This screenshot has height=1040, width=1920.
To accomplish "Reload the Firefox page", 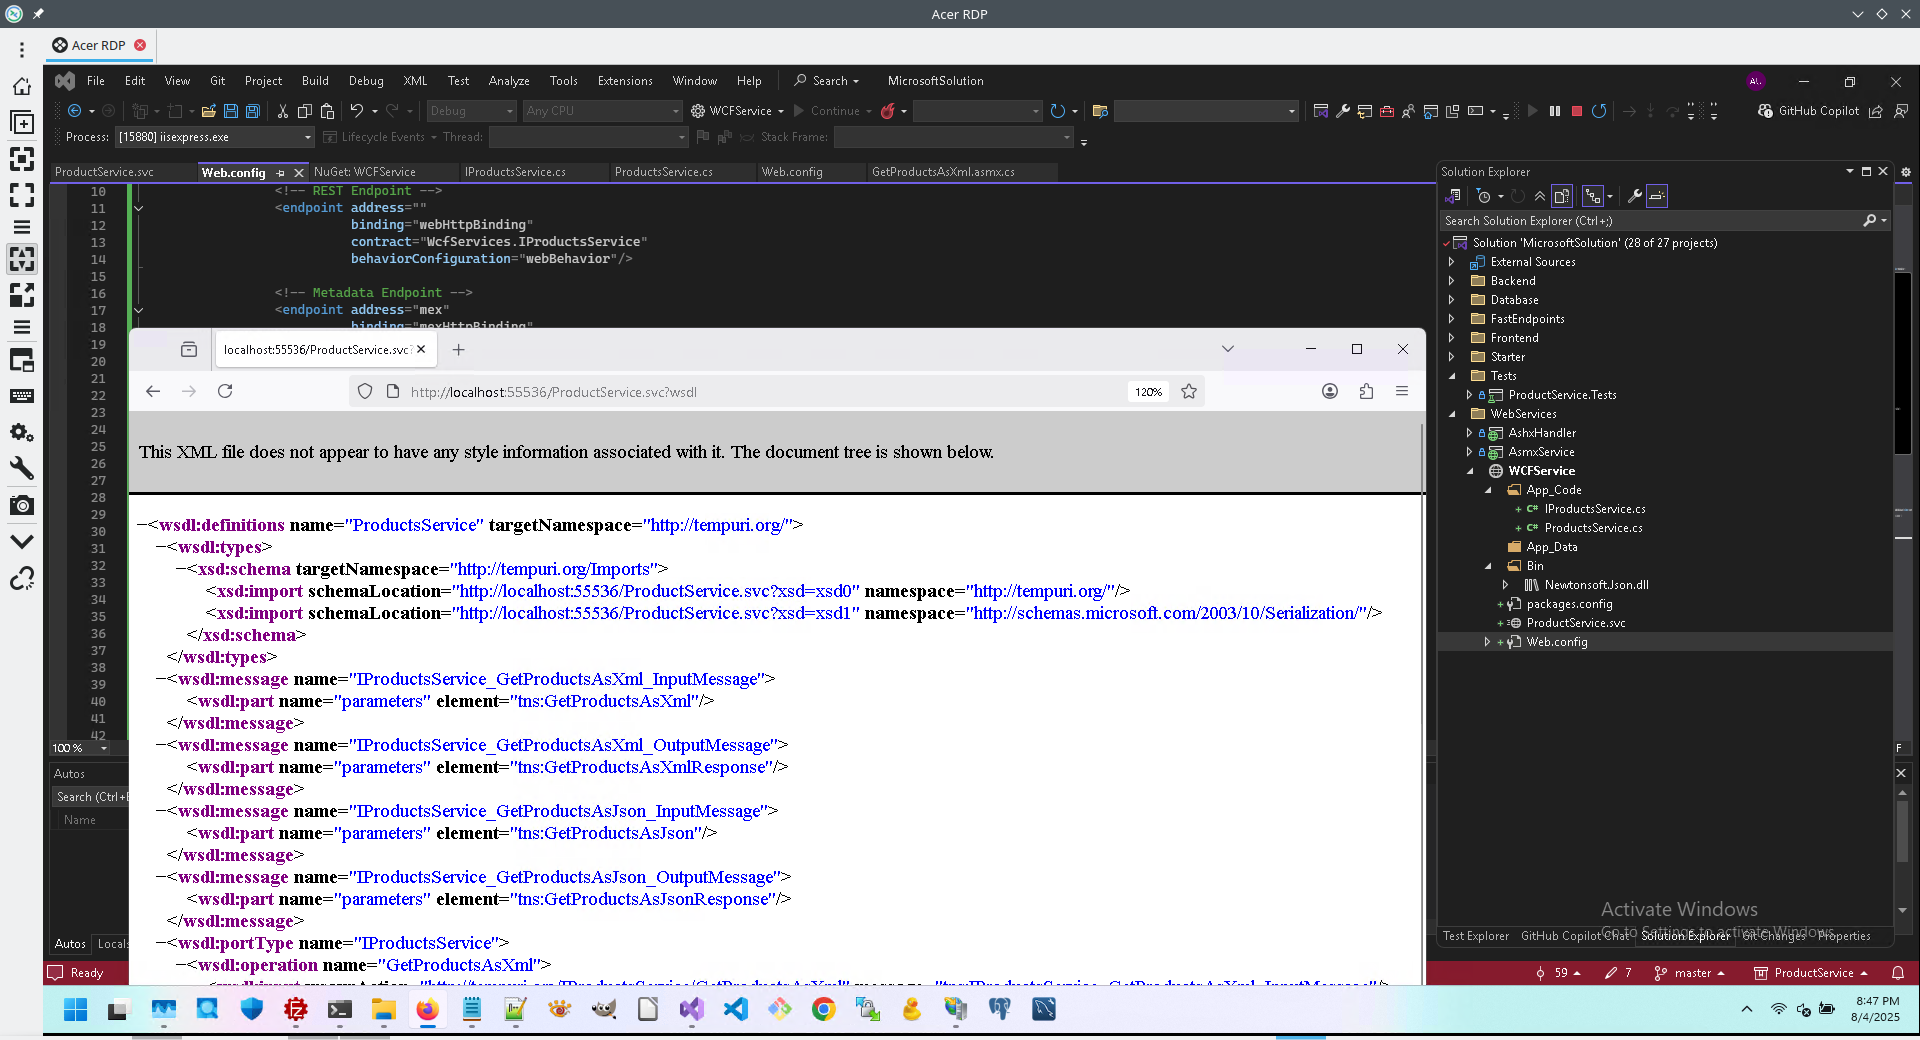I will (225, 391).
